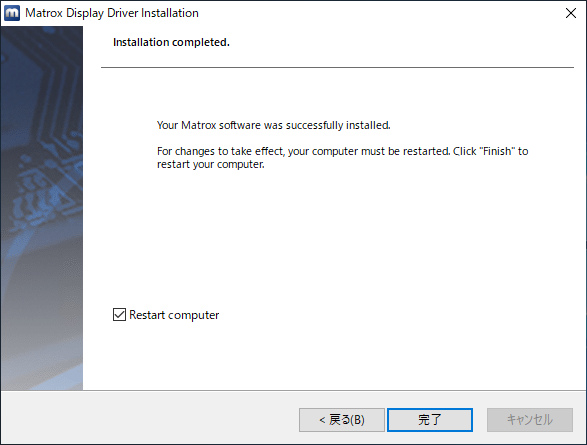Go back with the 戻る(B) button
Image resolution: width=587 pixels, height=445 pixels.
click(x=342, y=420)
